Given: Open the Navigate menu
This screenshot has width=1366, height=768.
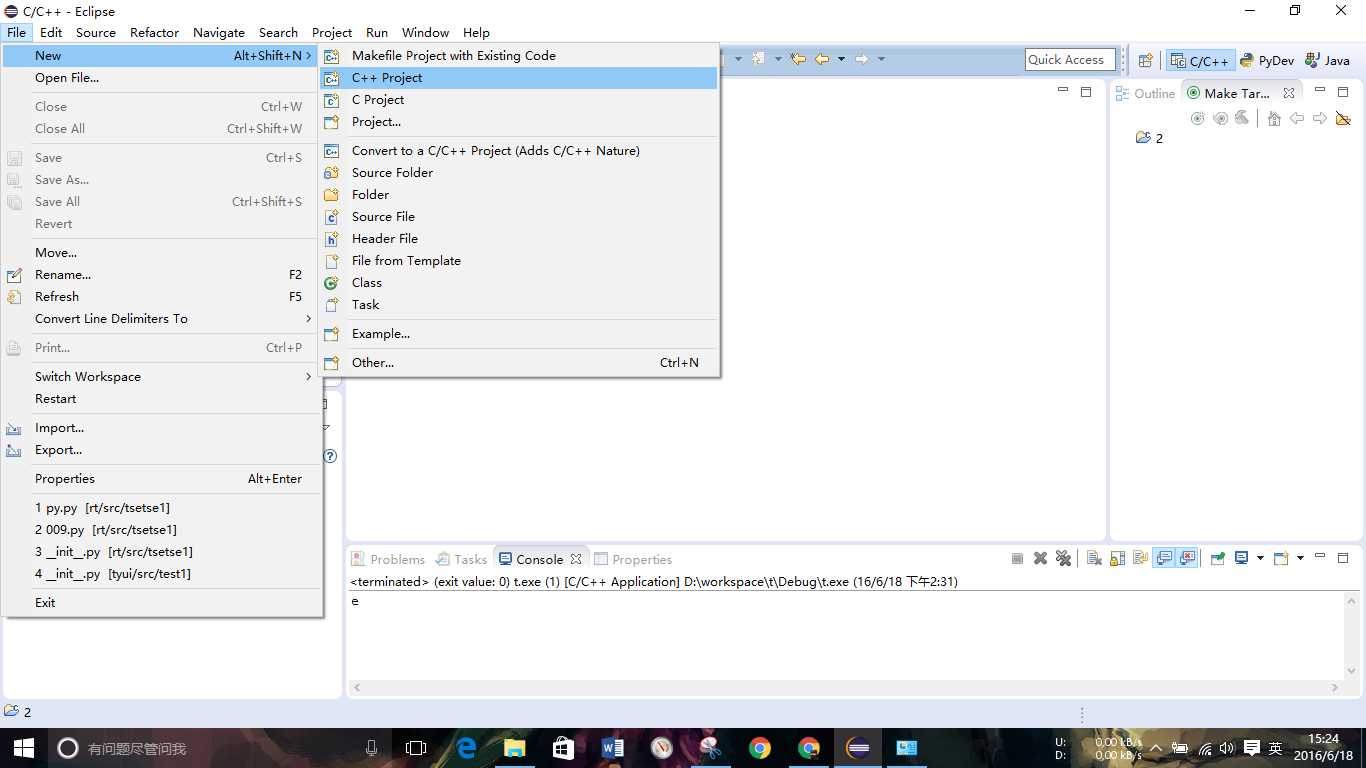Looking at the screenshot, I should 218,32.
